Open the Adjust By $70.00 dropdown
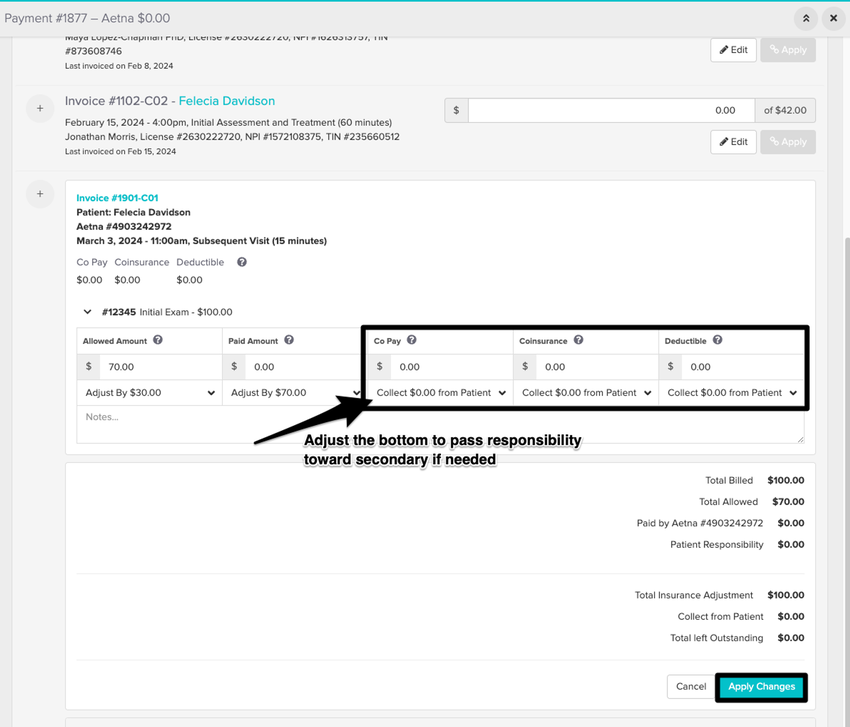 (x=293, y=393)
